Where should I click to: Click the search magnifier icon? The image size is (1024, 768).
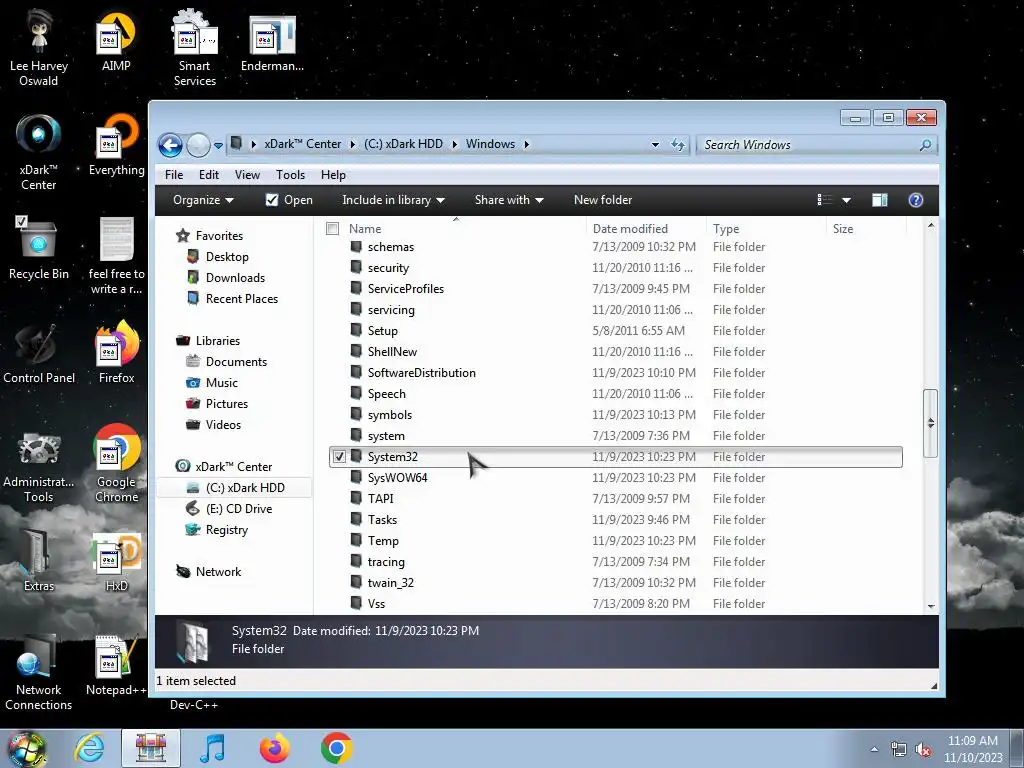925,144
